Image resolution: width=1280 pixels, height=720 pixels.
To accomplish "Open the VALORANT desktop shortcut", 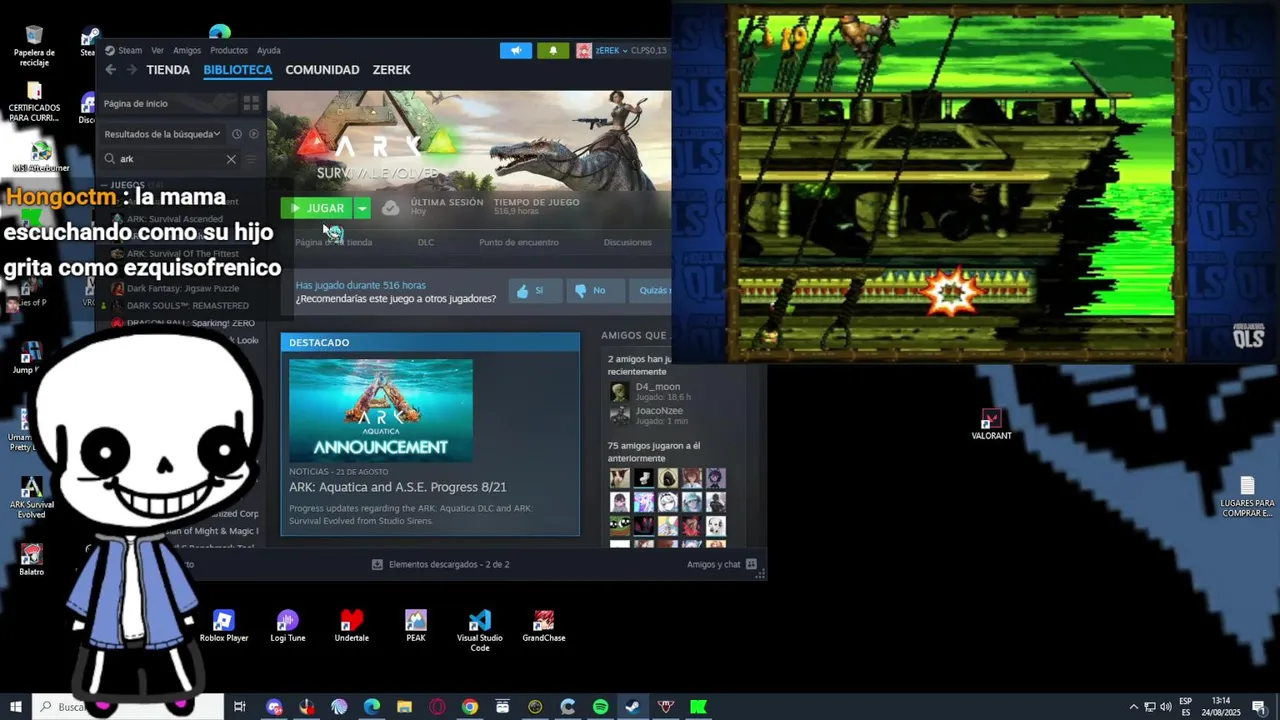I will (x=991, y=424).
